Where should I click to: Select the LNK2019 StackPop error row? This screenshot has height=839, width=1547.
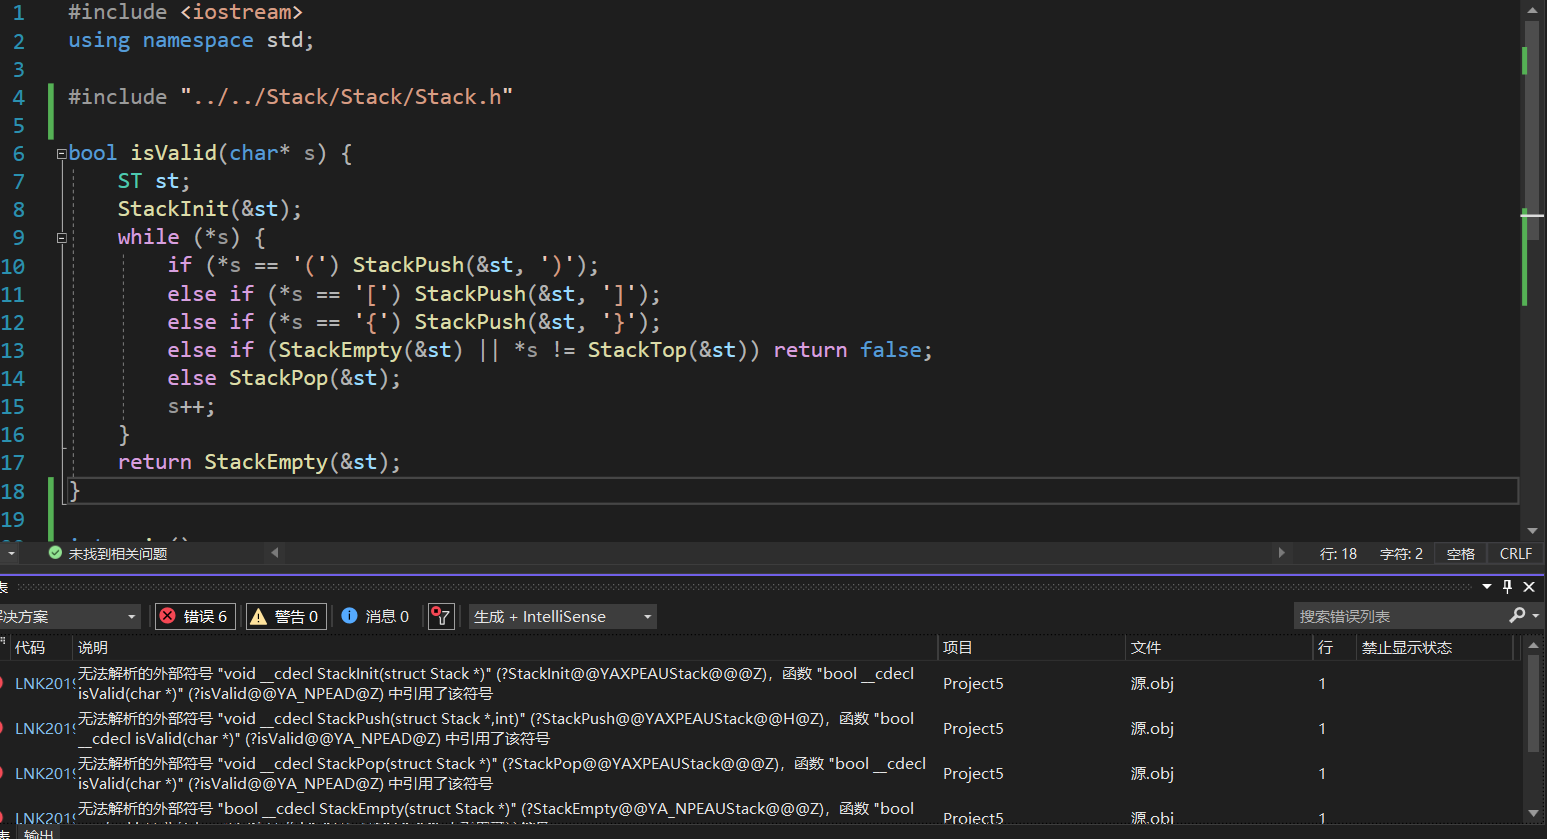click(760, 773)
